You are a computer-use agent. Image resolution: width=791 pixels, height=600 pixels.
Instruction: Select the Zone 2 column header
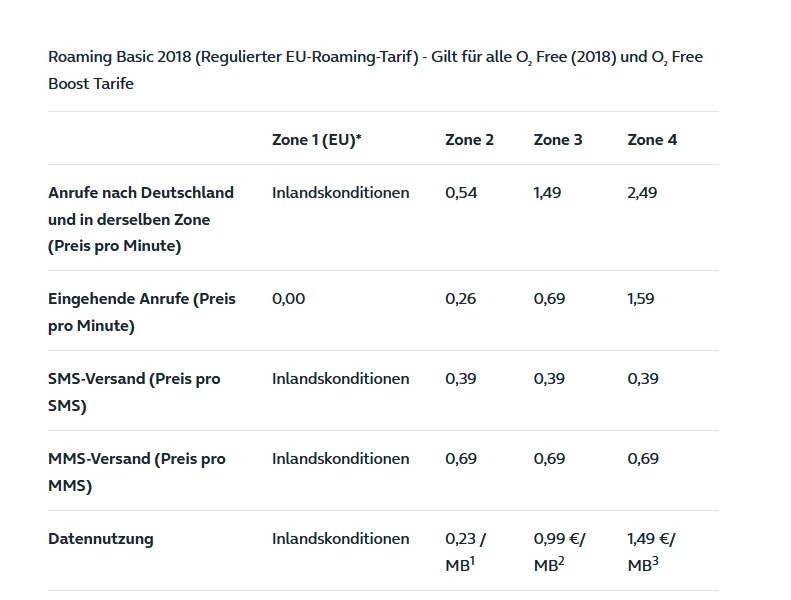[x=469, y=140]
